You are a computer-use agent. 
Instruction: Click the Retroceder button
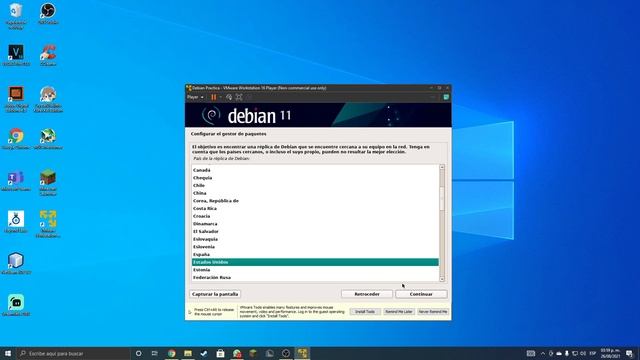[367, 294]
